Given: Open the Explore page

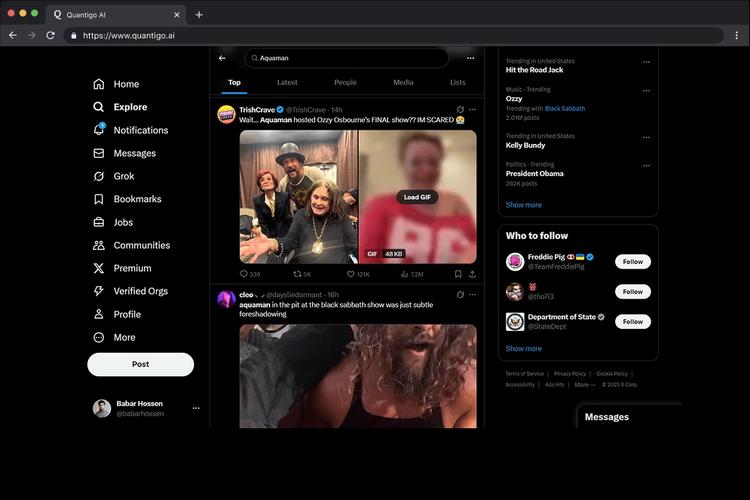Looking at the screenshot, I should click(x=120, y=107).
